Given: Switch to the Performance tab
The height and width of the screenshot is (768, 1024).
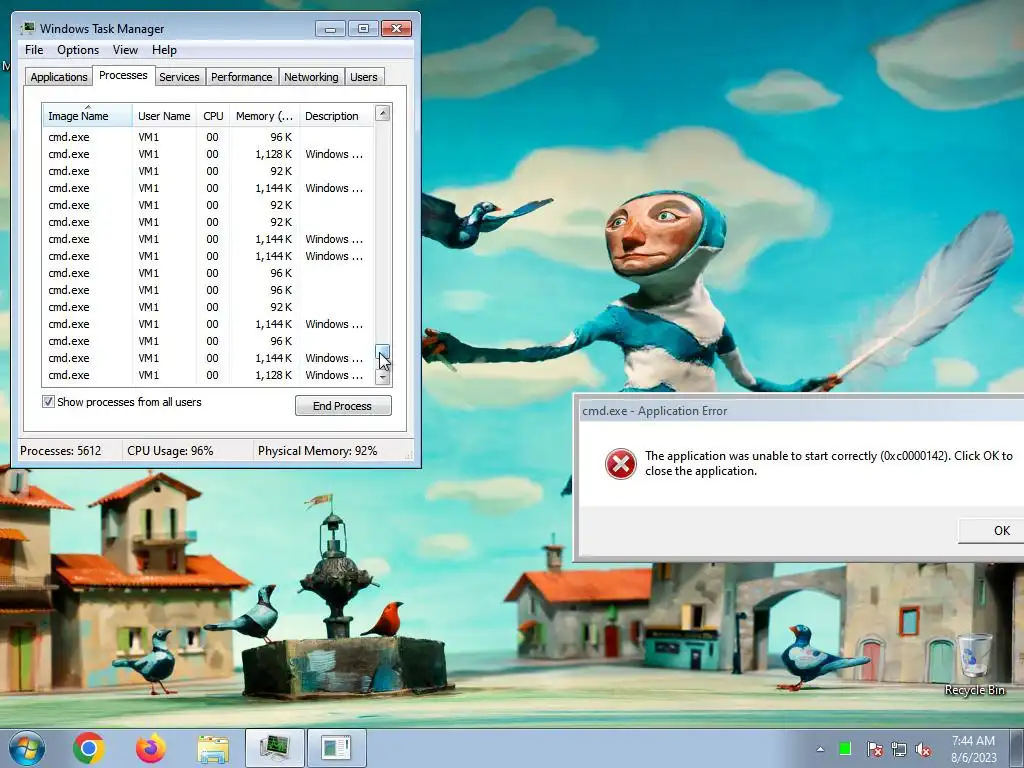Looking at the screenshot, I should pos(242,77).
